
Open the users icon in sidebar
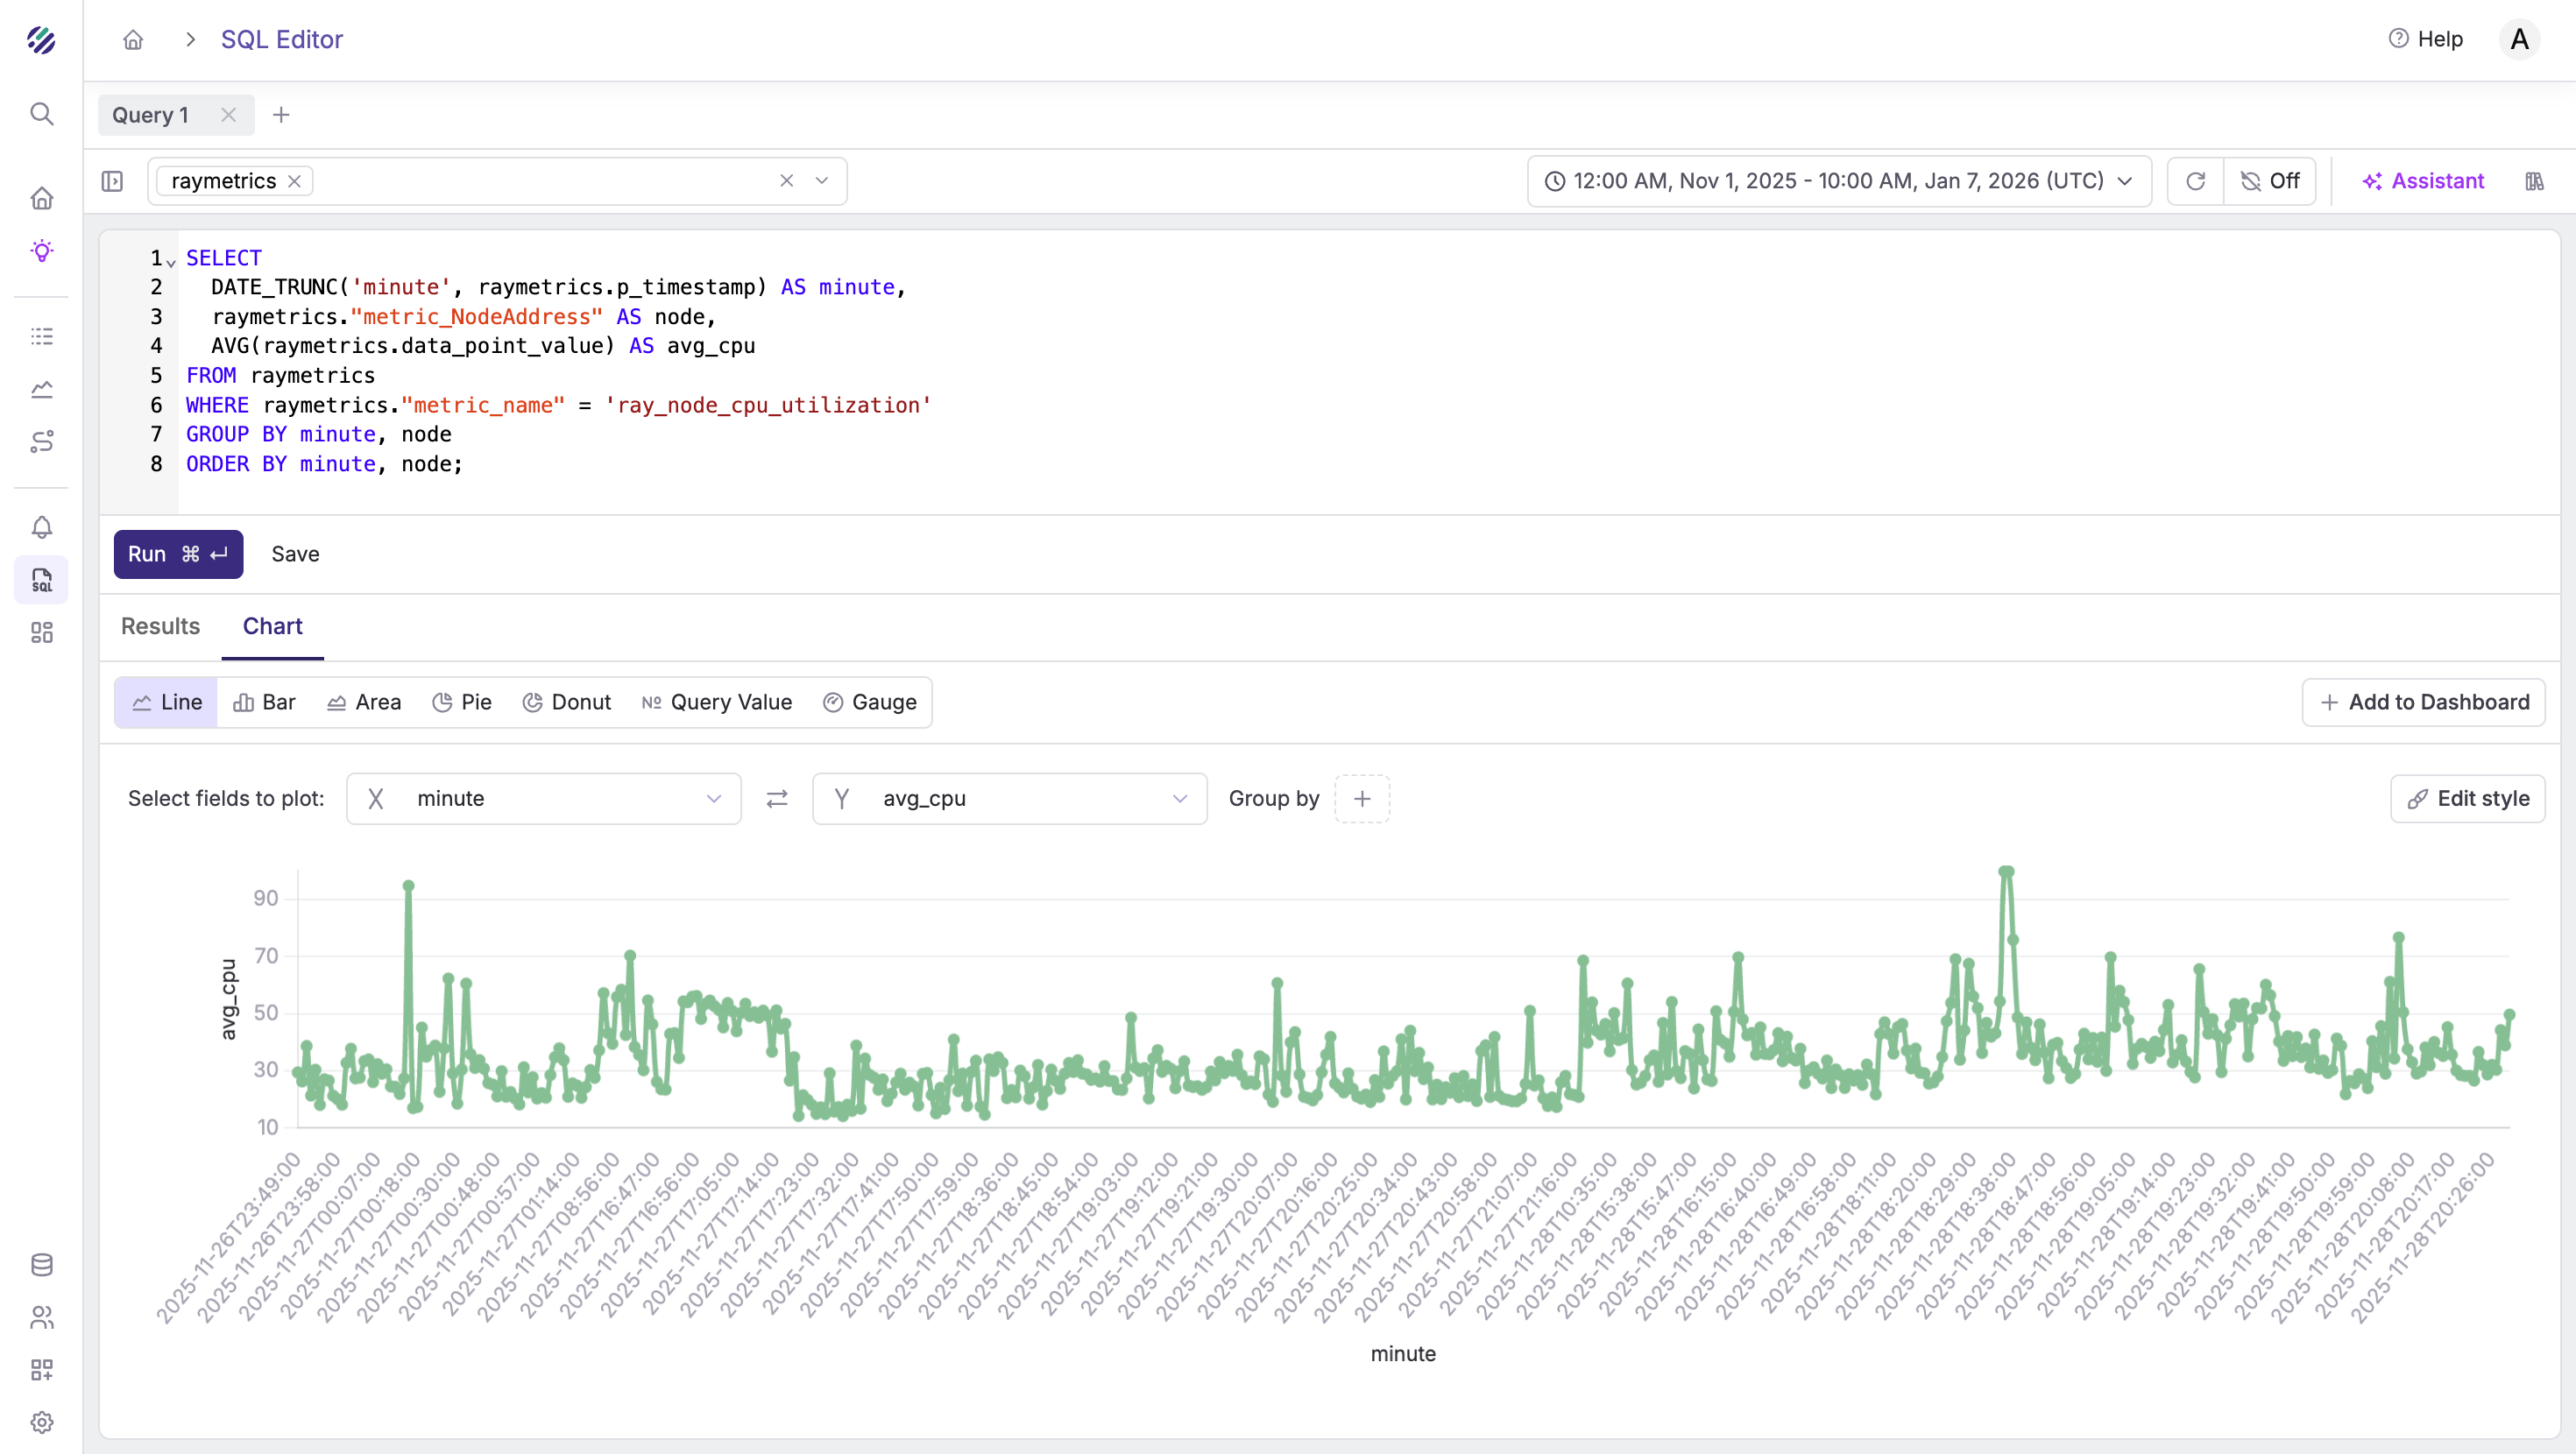point(41,1317)
